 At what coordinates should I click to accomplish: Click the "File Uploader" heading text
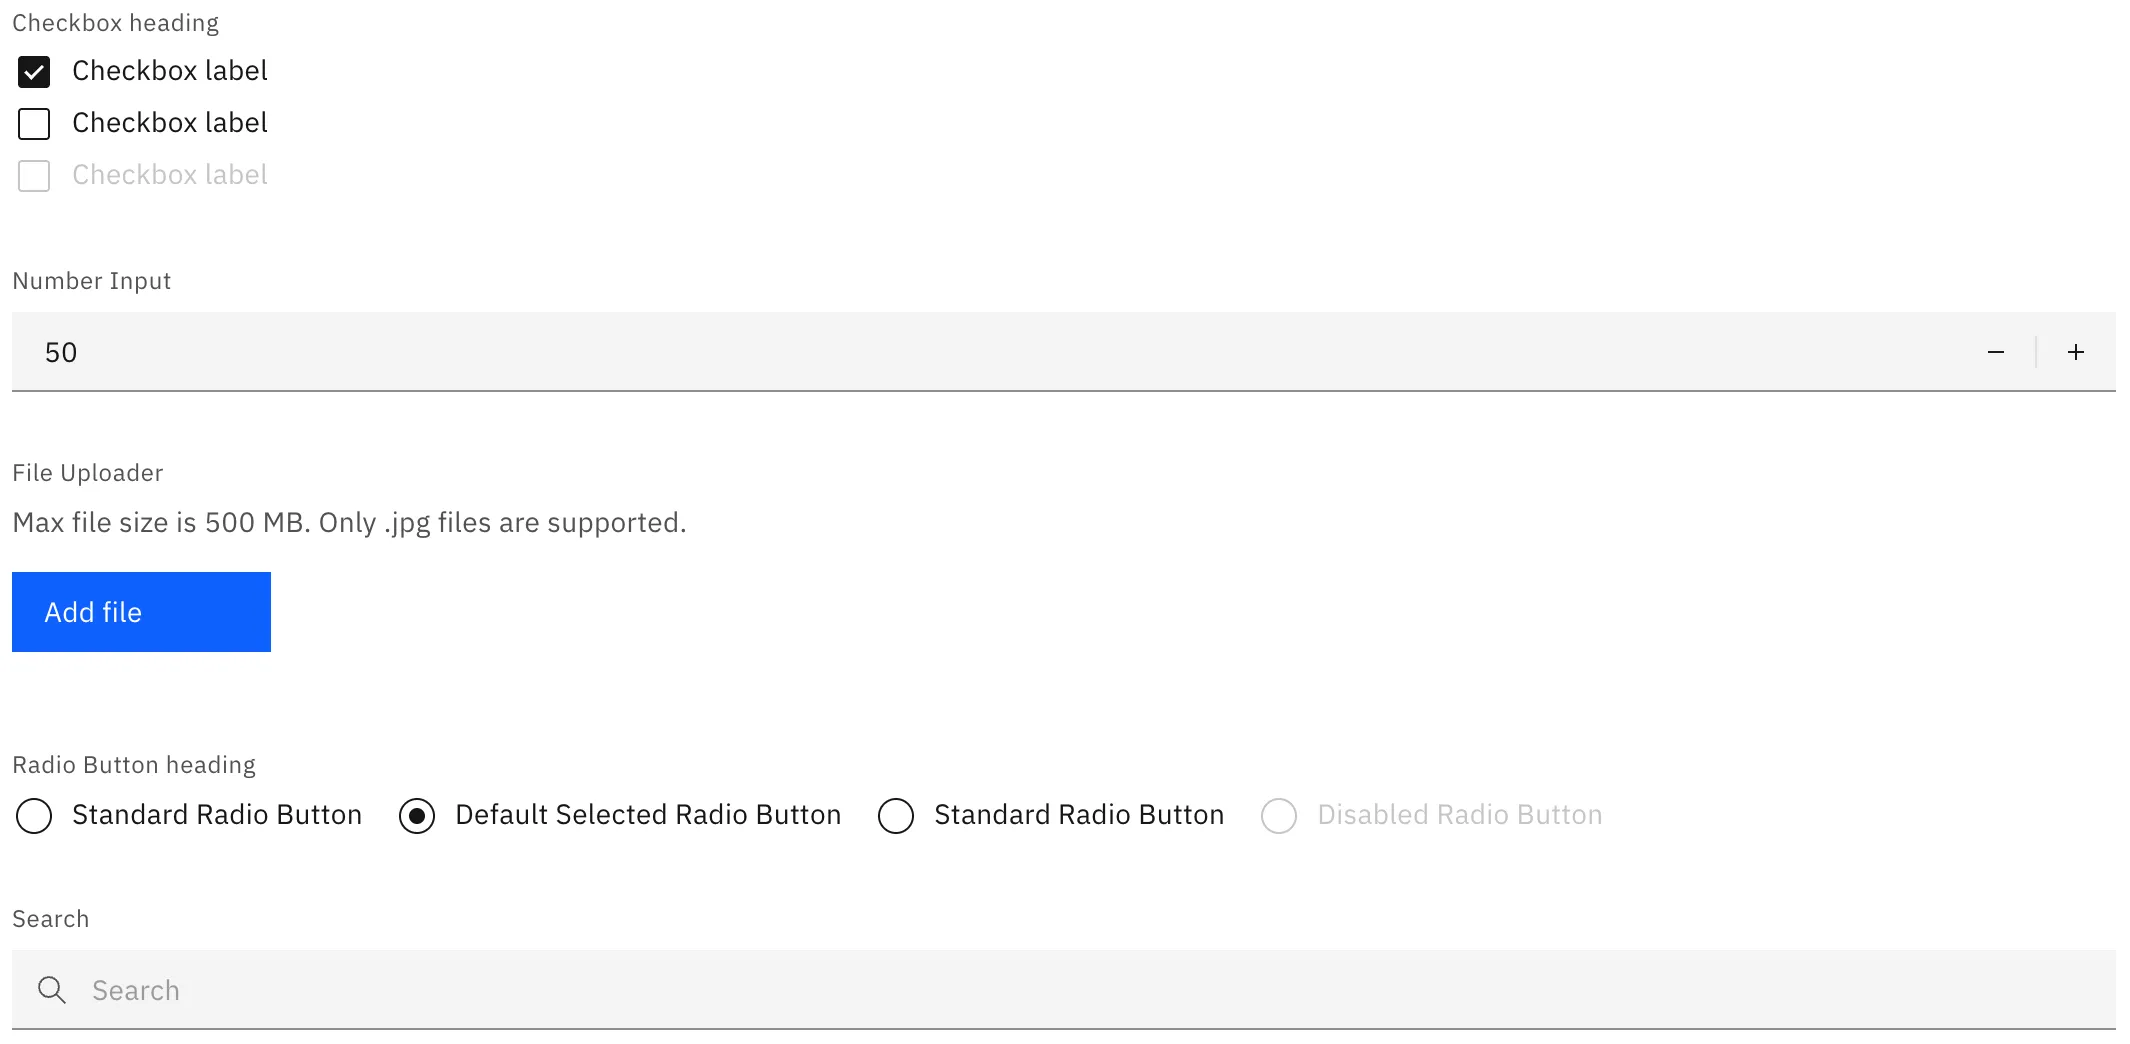[88, 473]
